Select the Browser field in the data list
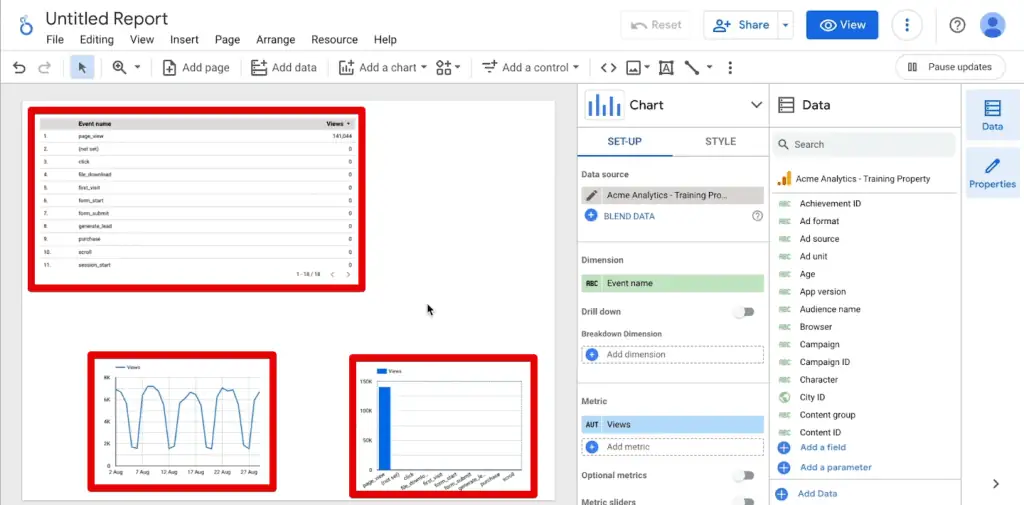The width and height of the screenshot is (1024, 505). (816, 327)
